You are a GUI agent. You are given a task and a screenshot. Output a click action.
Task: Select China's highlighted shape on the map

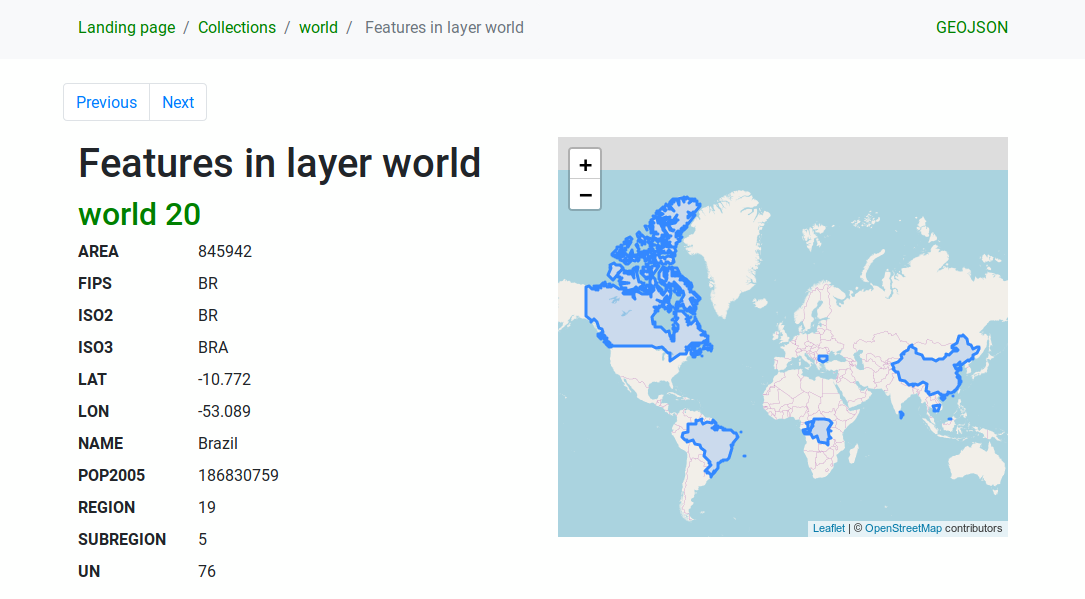[x=930, y=370]
